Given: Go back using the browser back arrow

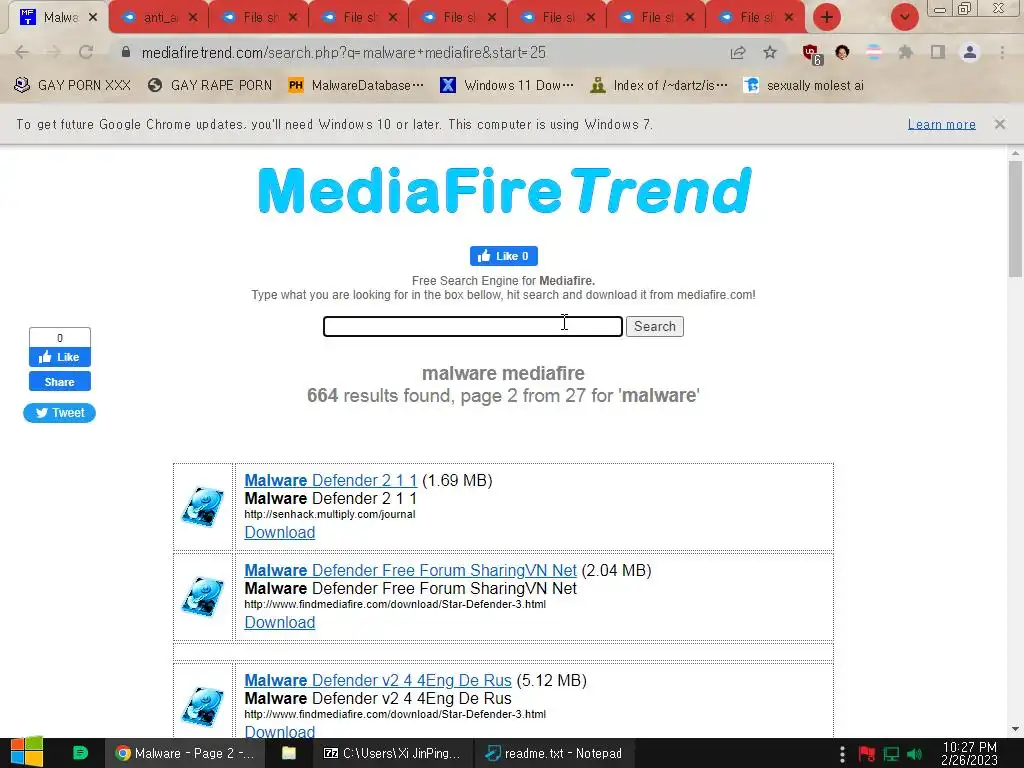Looking at the screenshot, I should click(x=22, y=52).
